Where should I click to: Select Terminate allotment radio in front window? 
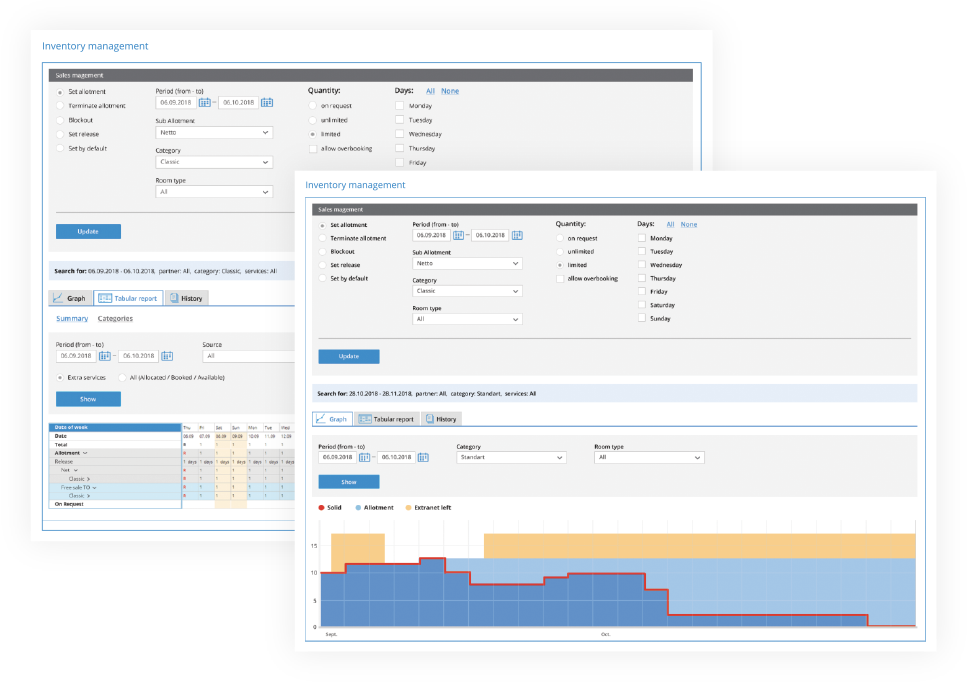pos(322,239)
